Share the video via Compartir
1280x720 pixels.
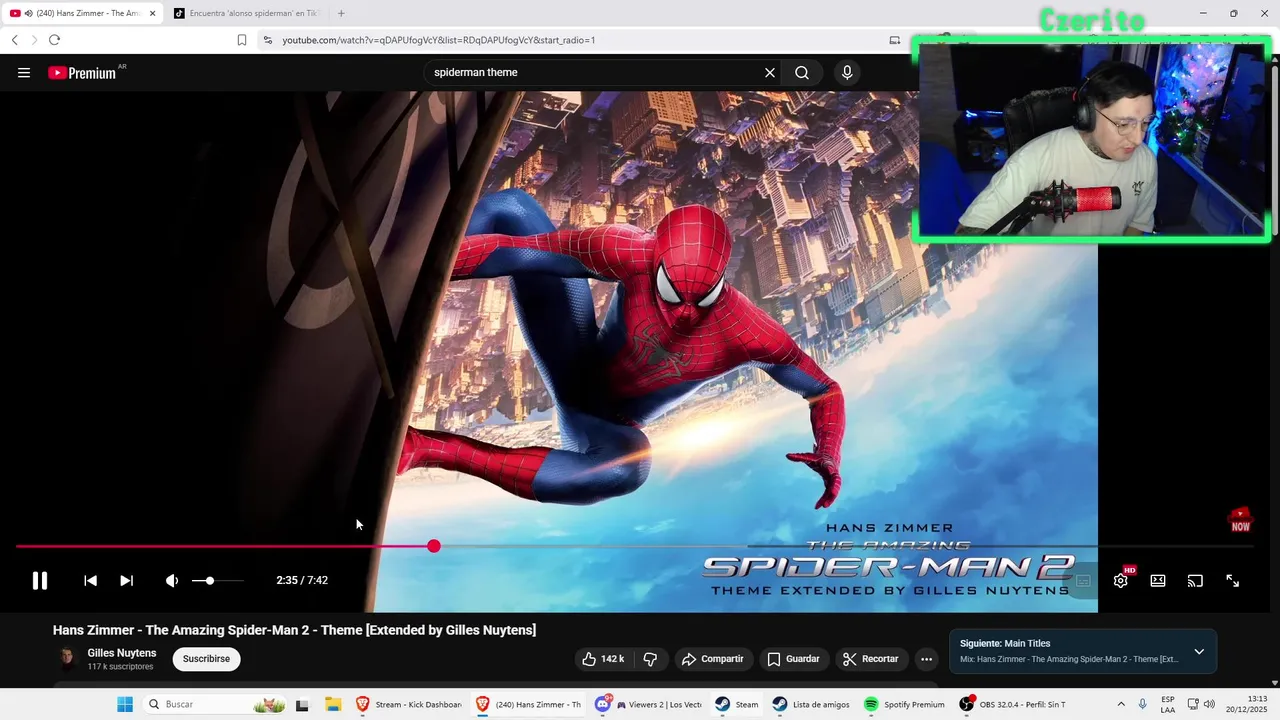[712, 659]
